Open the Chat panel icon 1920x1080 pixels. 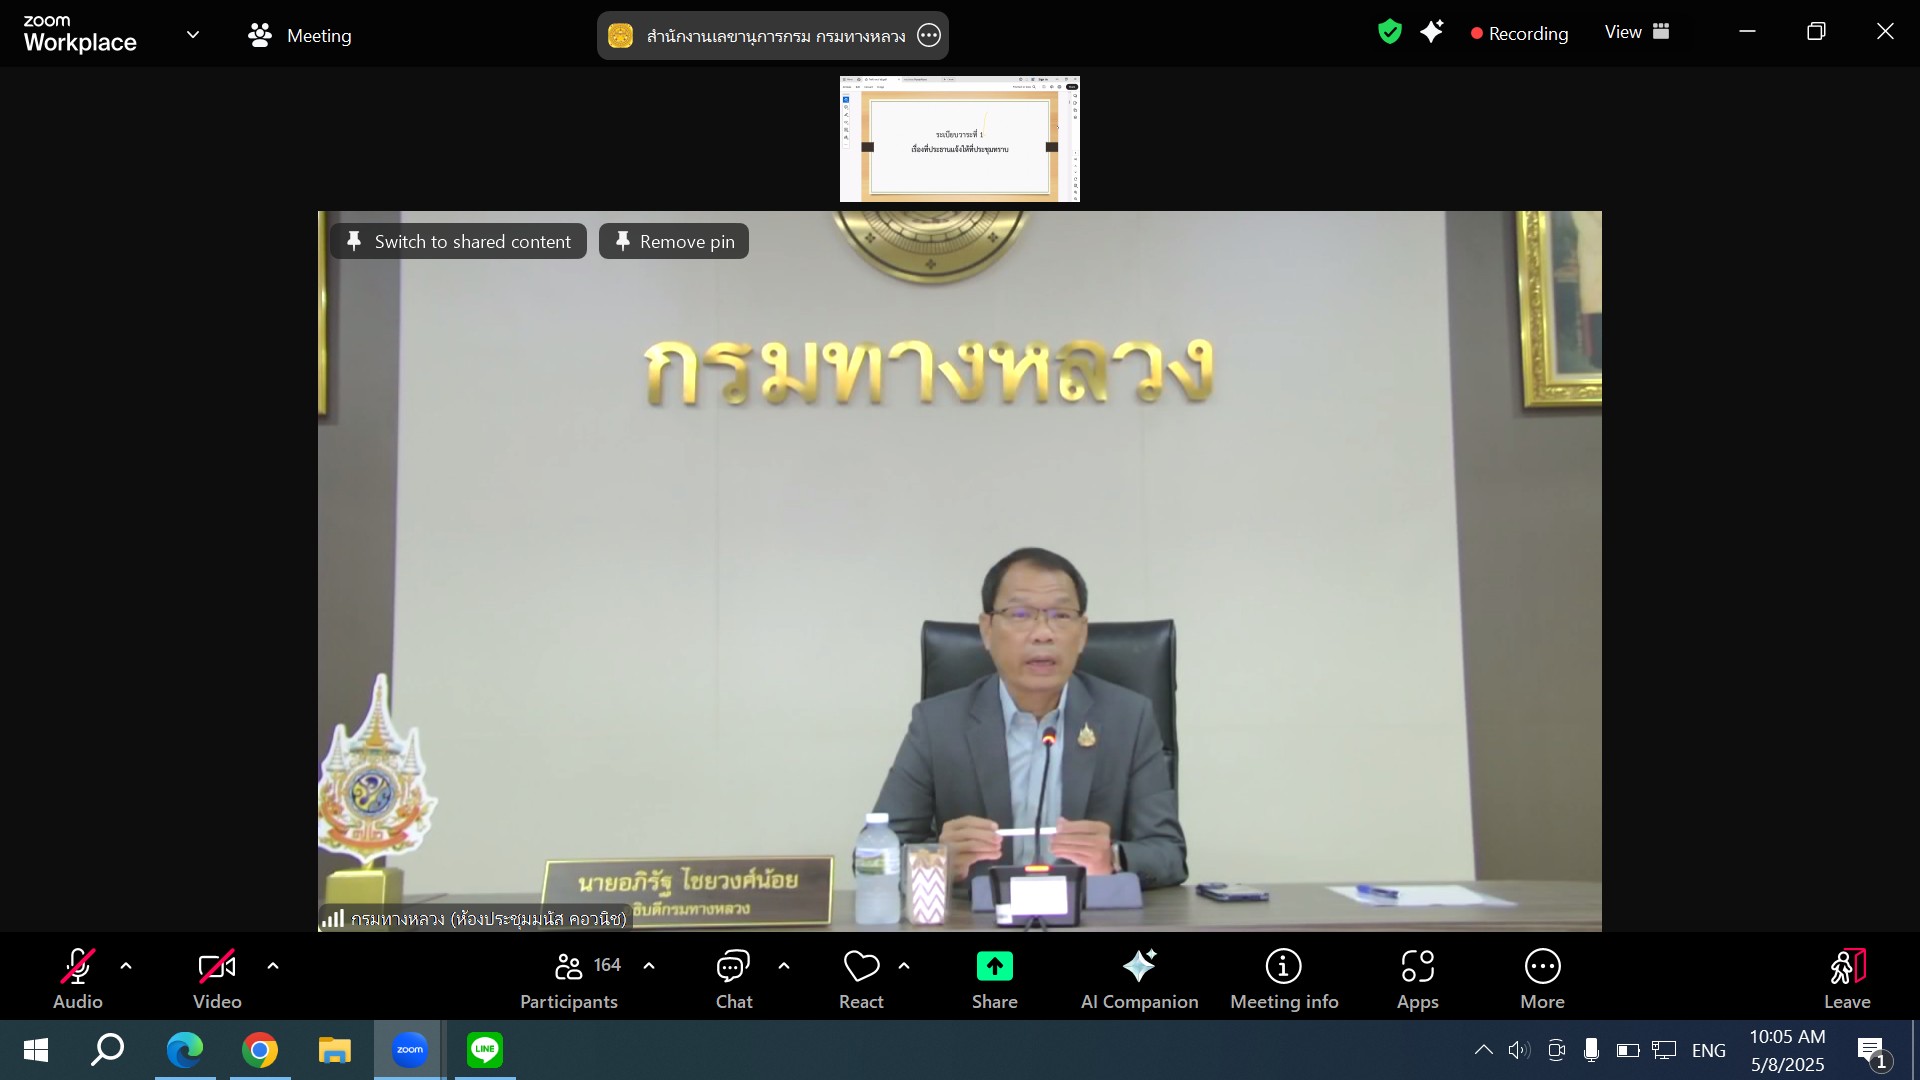pyautogui.click(x=733, y=967)
